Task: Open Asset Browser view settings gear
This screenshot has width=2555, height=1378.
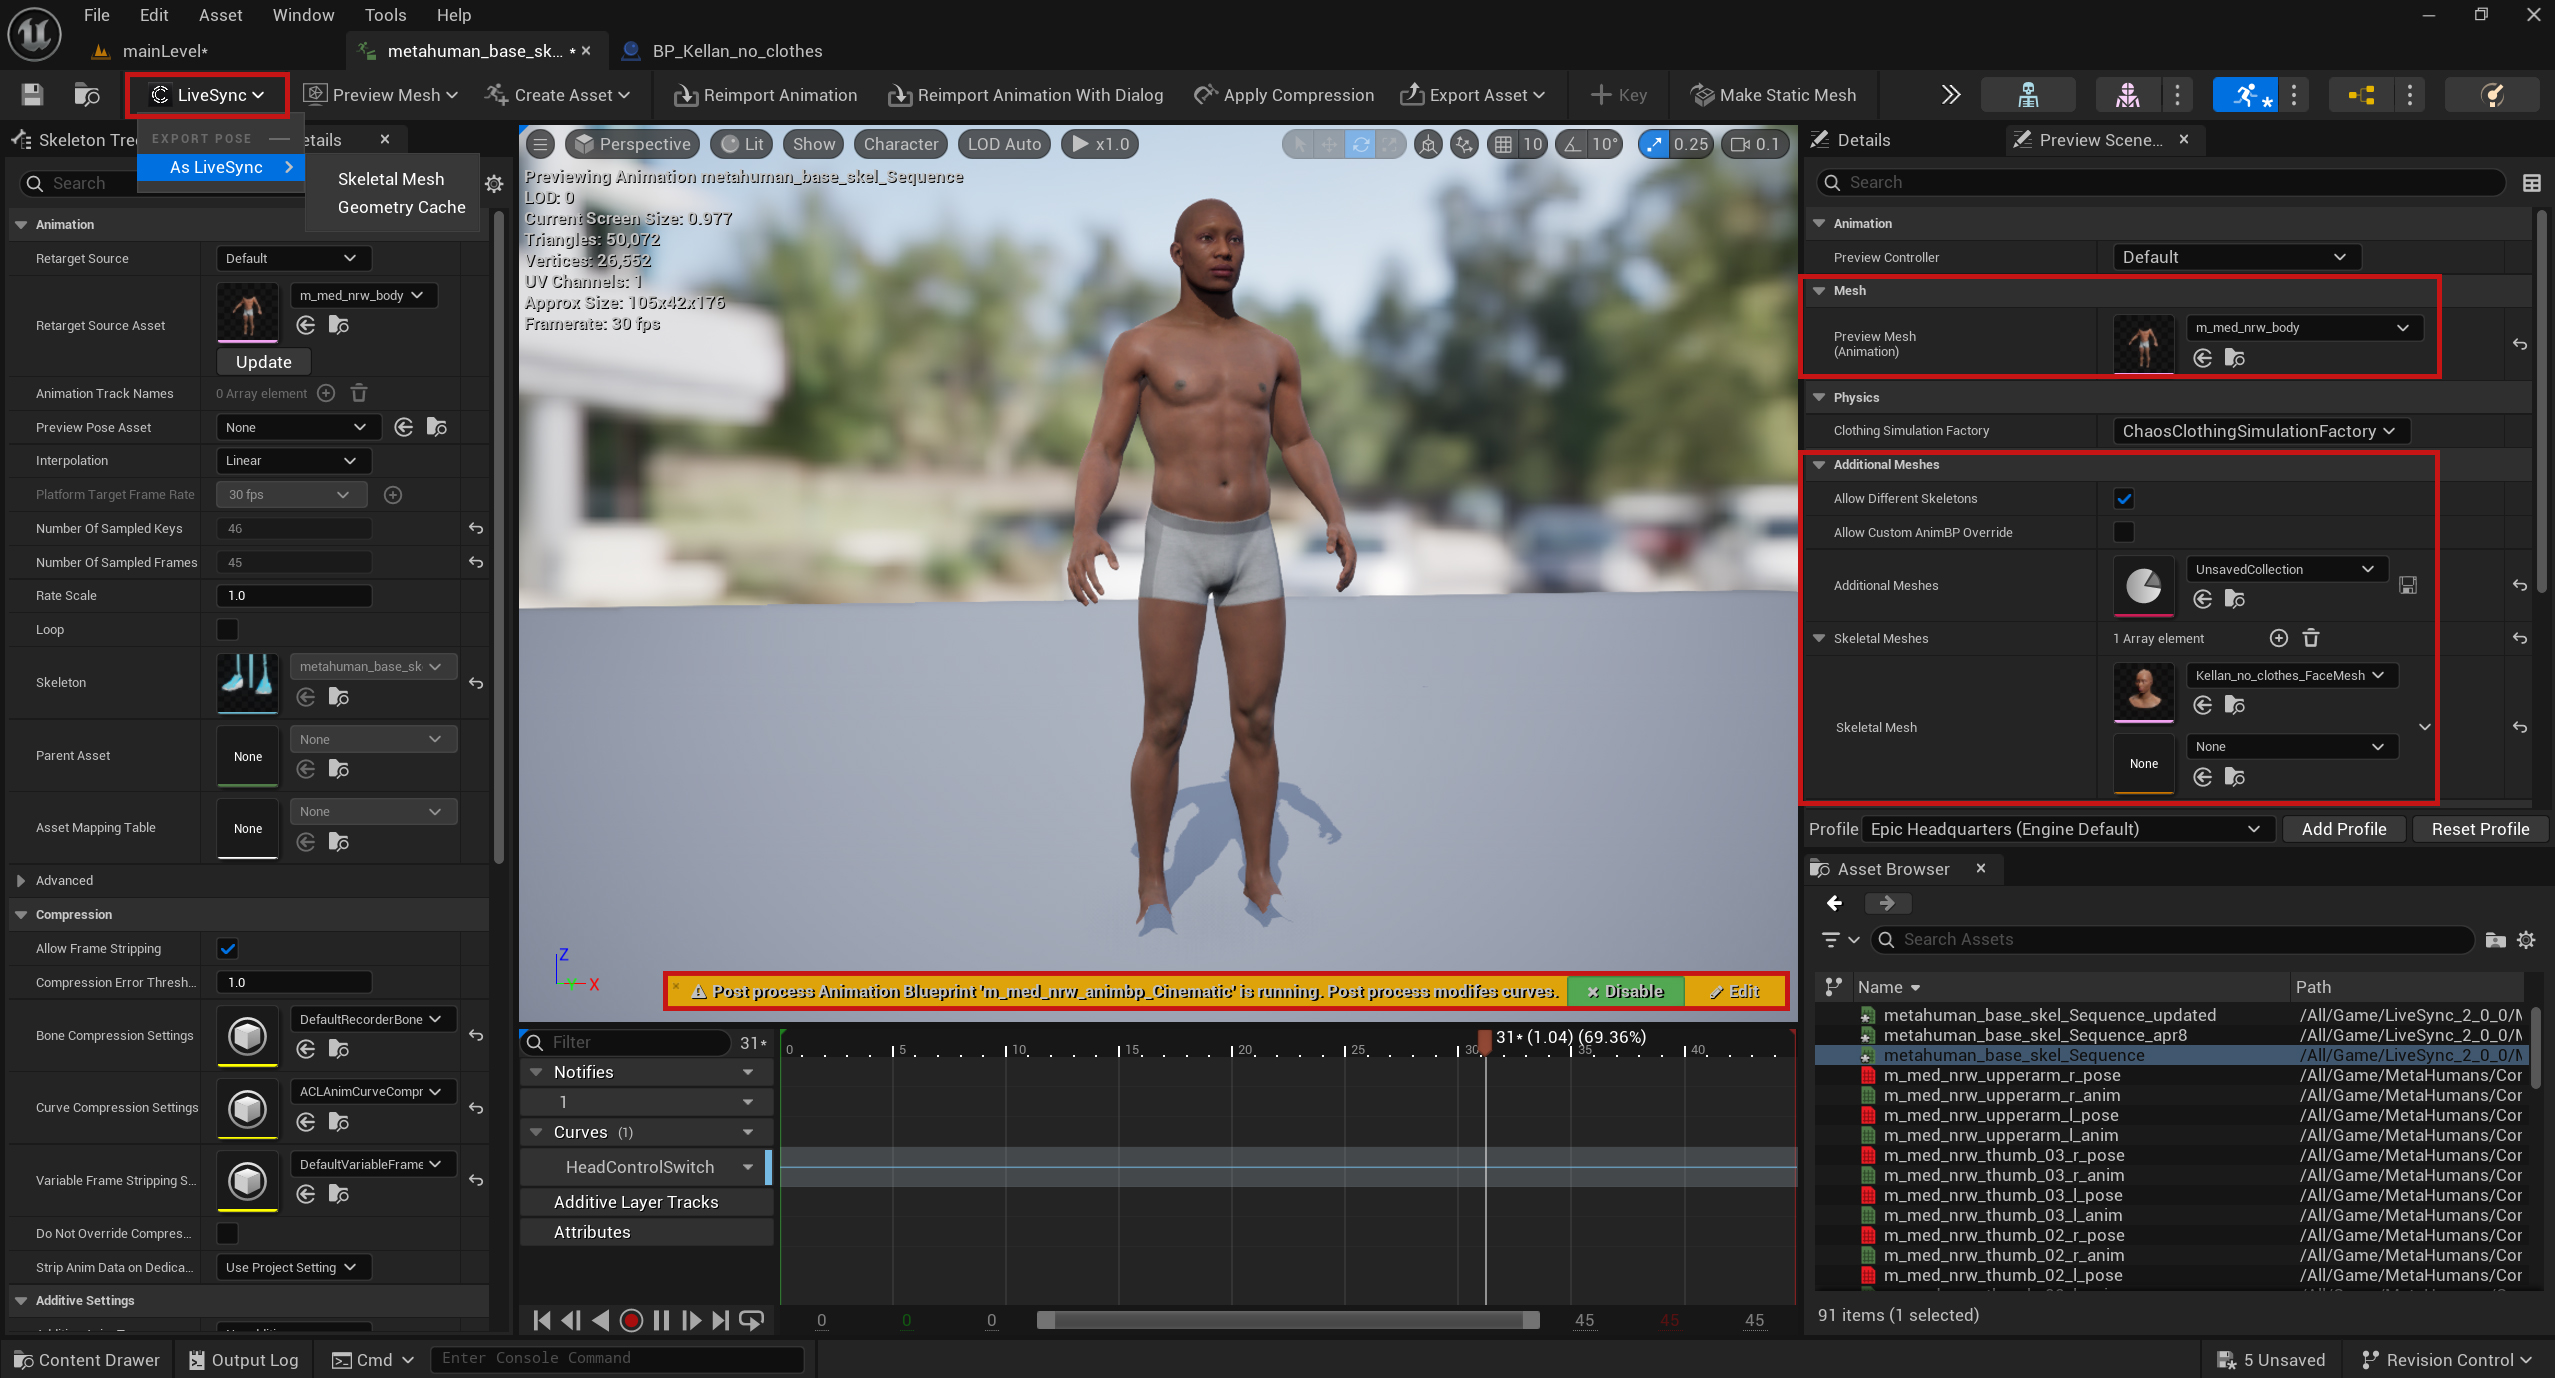Action: click(x=2526, y=940)
